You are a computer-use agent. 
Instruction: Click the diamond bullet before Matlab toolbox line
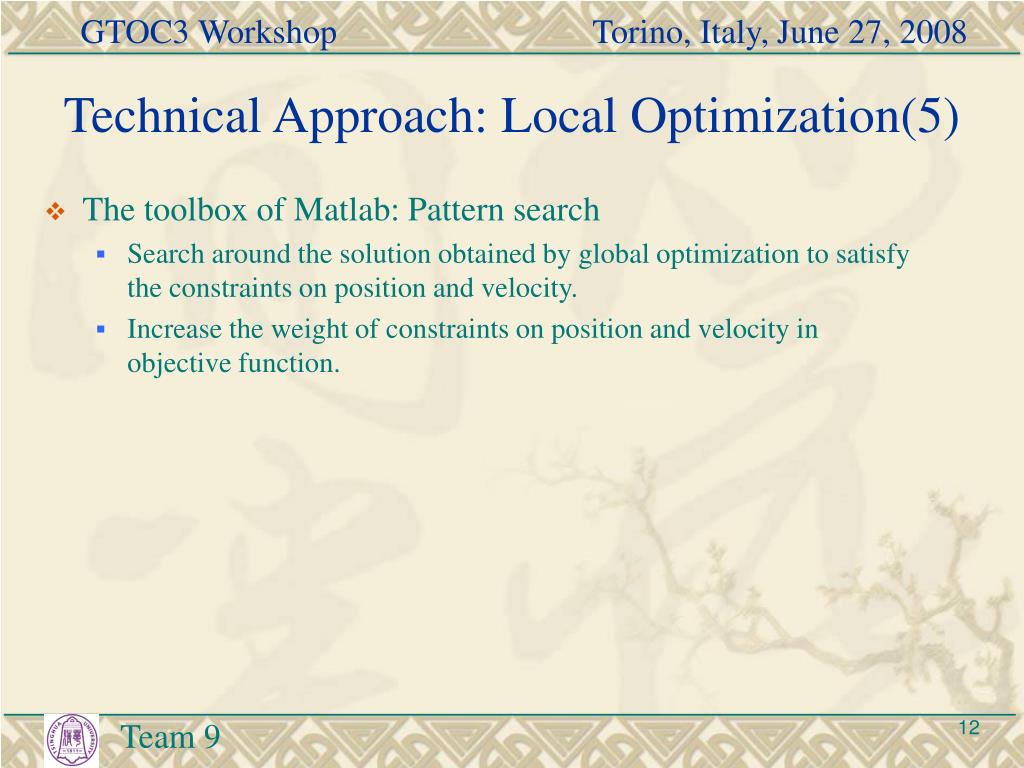tap(56, 212)
